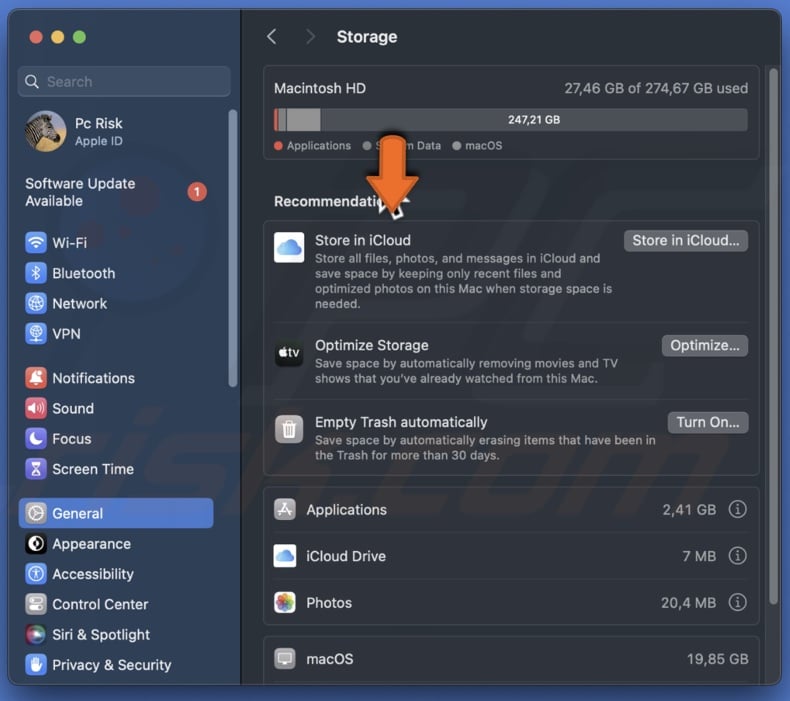Click the search magnifier icon
Image resolution: width=790 pixels, height=701 pixels.
32,82
